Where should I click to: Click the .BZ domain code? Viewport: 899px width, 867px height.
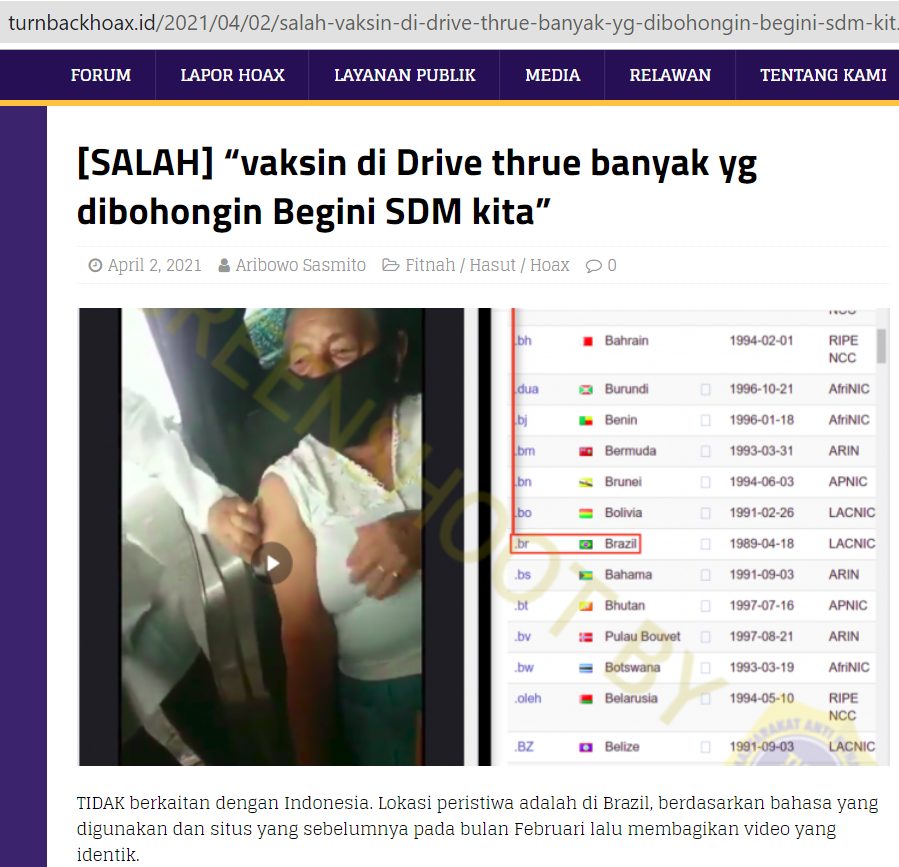point(524,747)
